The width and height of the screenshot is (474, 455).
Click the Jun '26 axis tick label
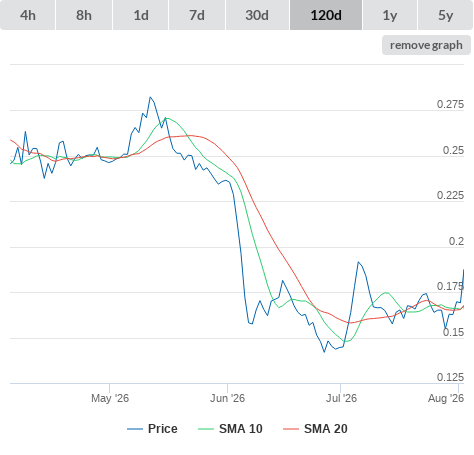227,398
